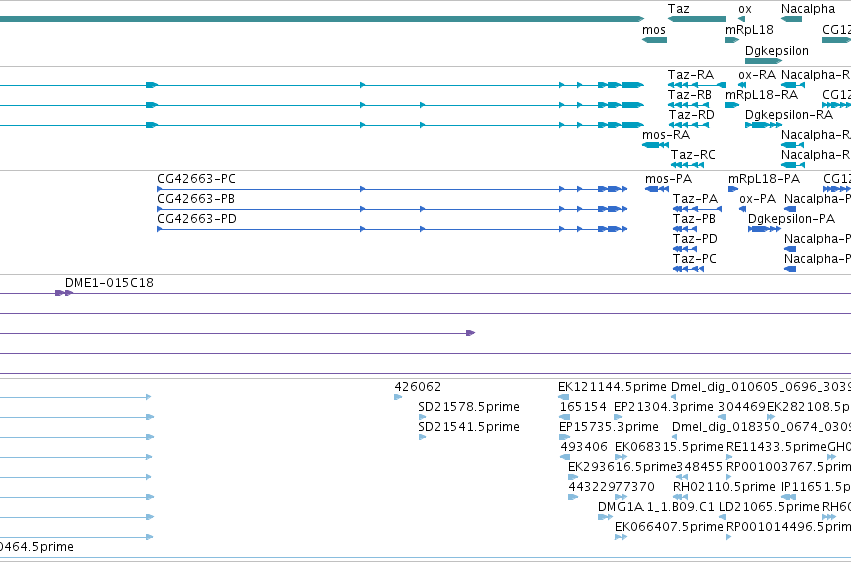
Task: Select the RE11433.5prime EST
Action: pos(729,457)
